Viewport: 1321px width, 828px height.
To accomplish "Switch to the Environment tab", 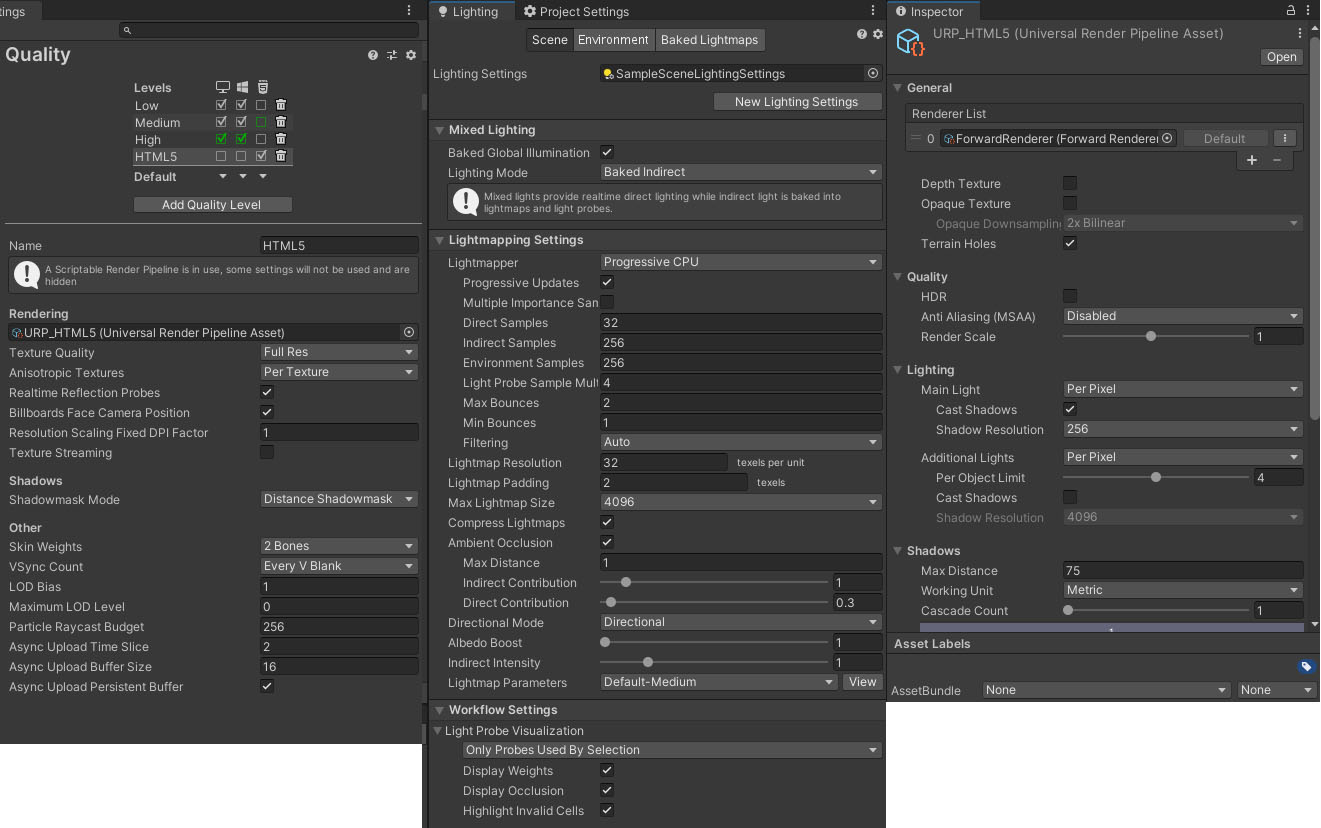I will pyautogui.click(x=613, y=40).
